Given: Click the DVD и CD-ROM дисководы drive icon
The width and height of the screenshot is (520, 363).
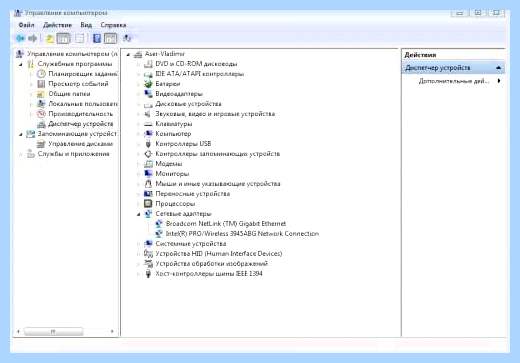Looking at the screenshot, I should tap(148, 64).
